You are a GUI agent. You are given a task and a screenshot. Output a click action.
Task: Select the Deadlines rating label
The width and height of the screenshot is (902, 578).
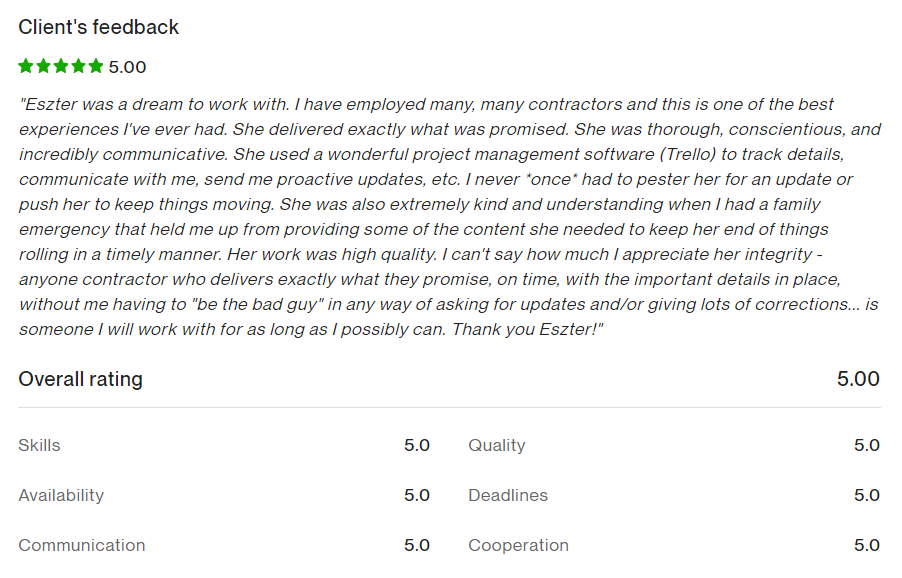pos(508,495)
